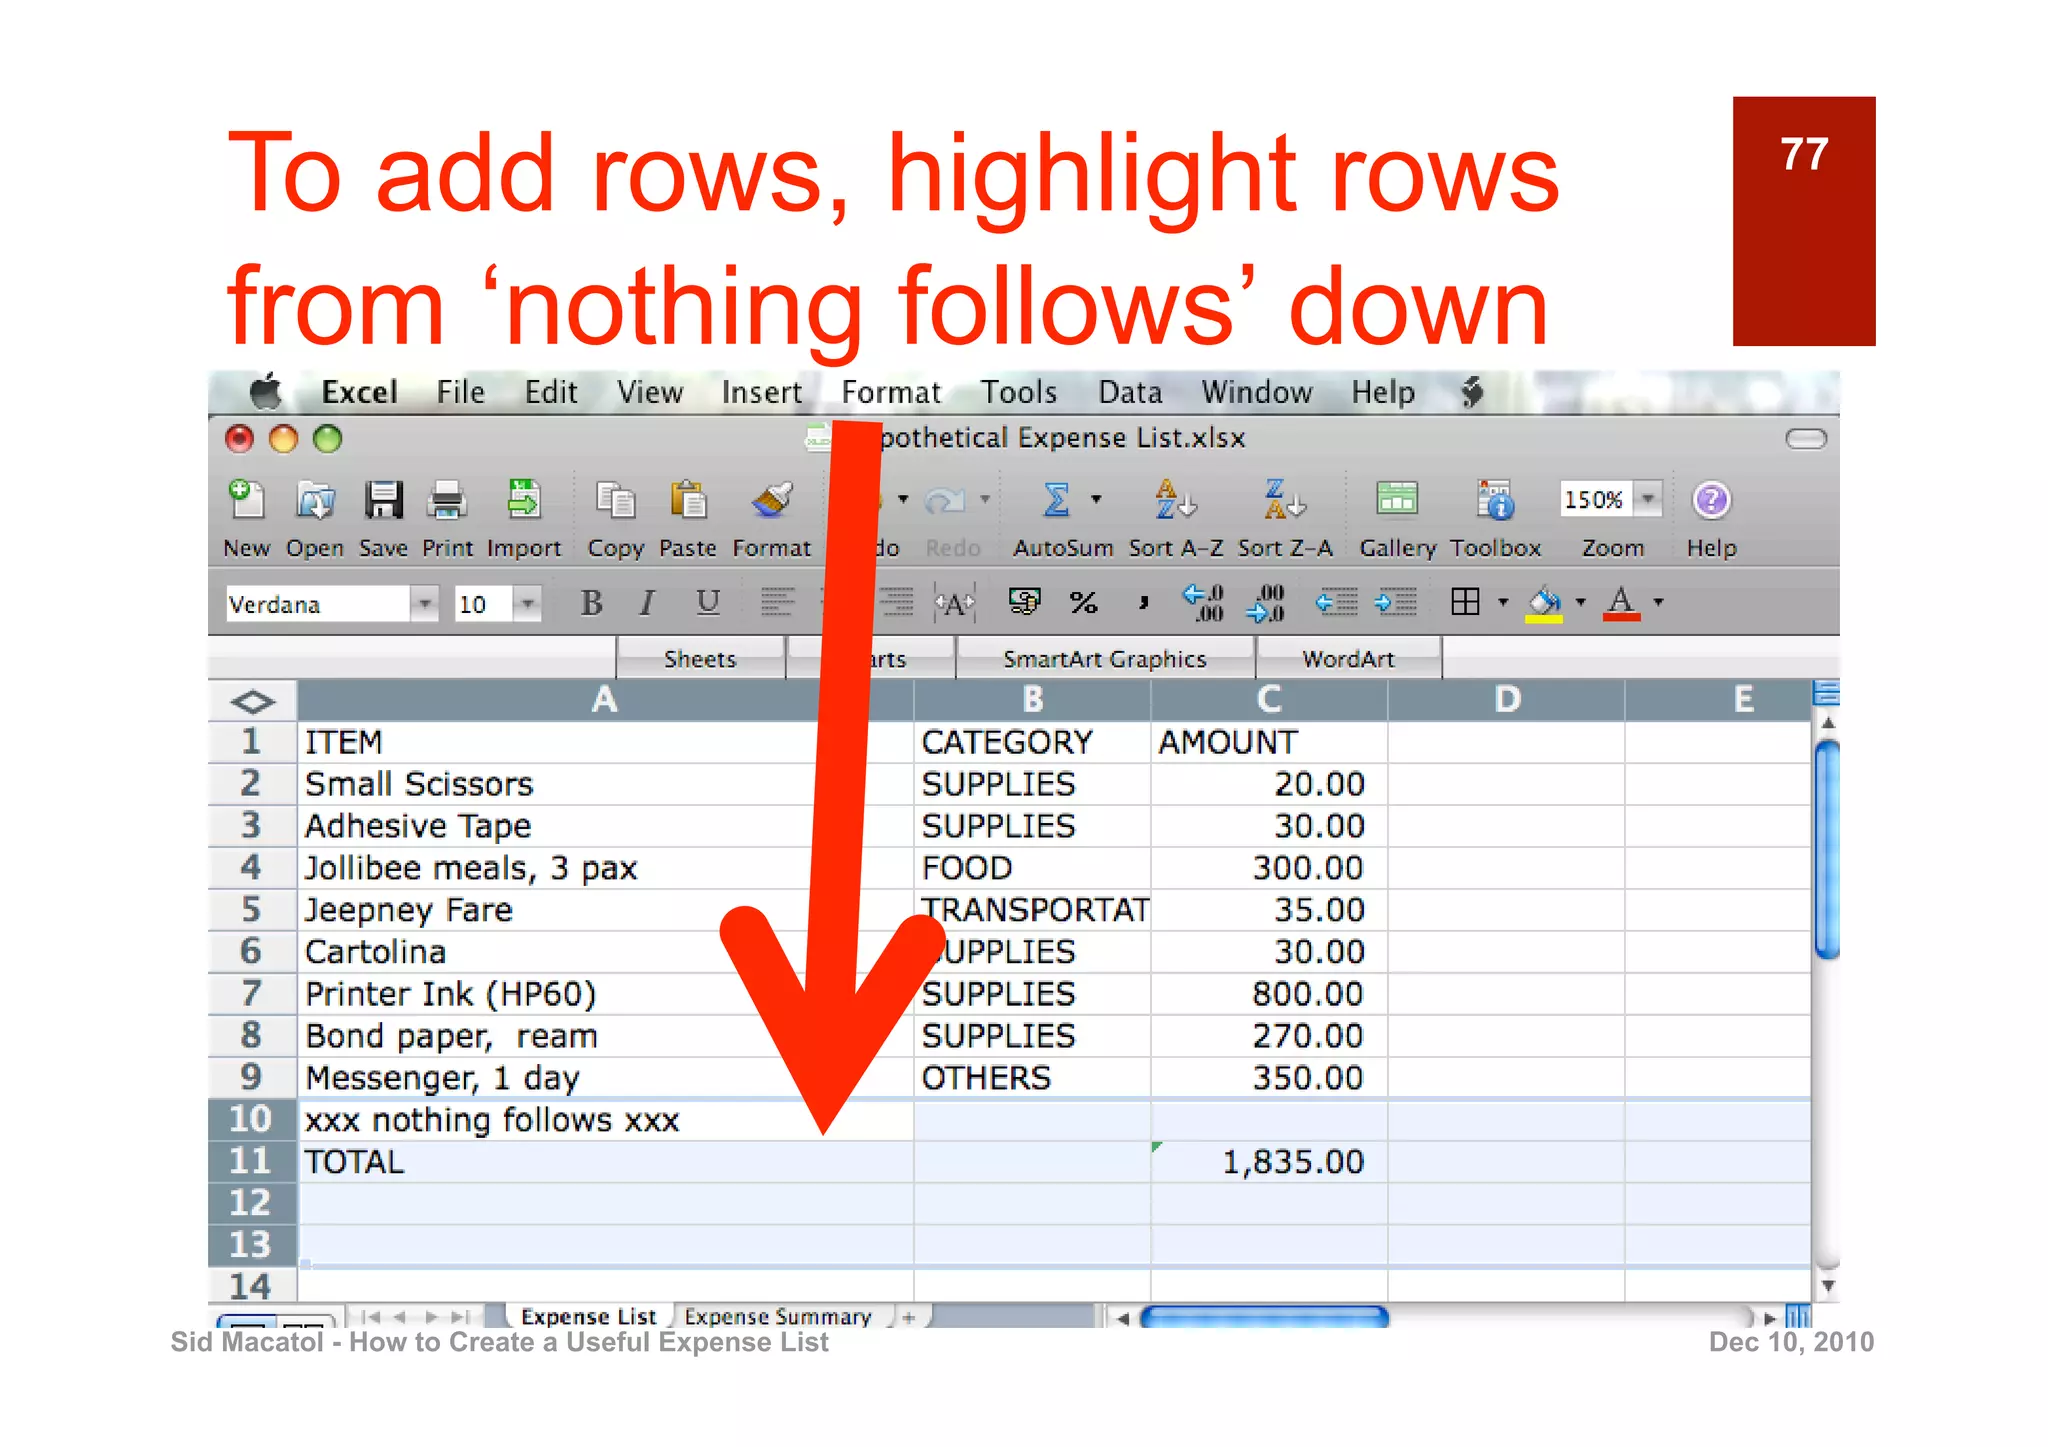Image resolution: width=2048 pixels, height=1447 pixels.
Task: Open the File menu
Action: click(460, 392)
